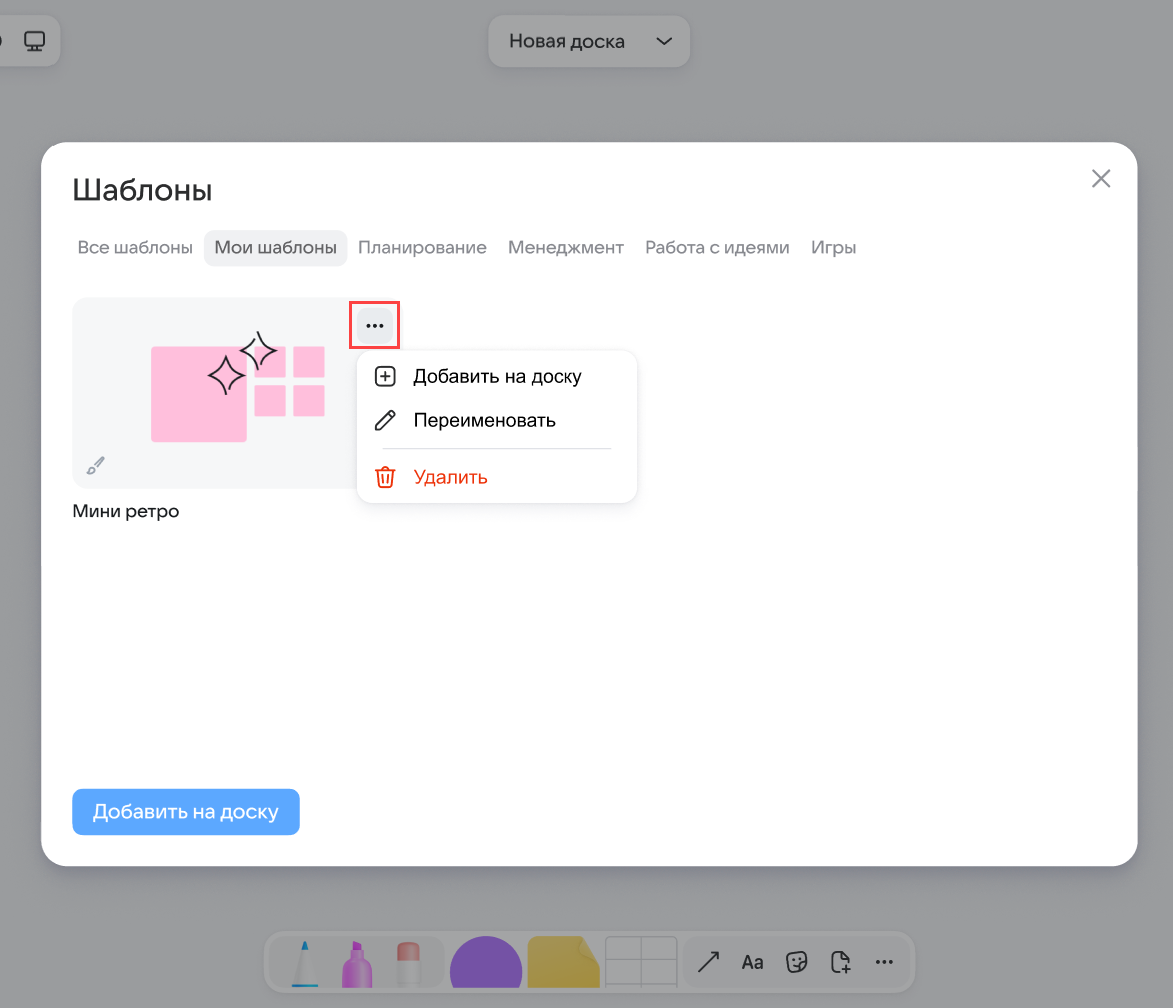The width and height of the screenshot is (1173, 1008).
Task: Click the brush icon on the template thumbnail
Action: coord(95,465)
